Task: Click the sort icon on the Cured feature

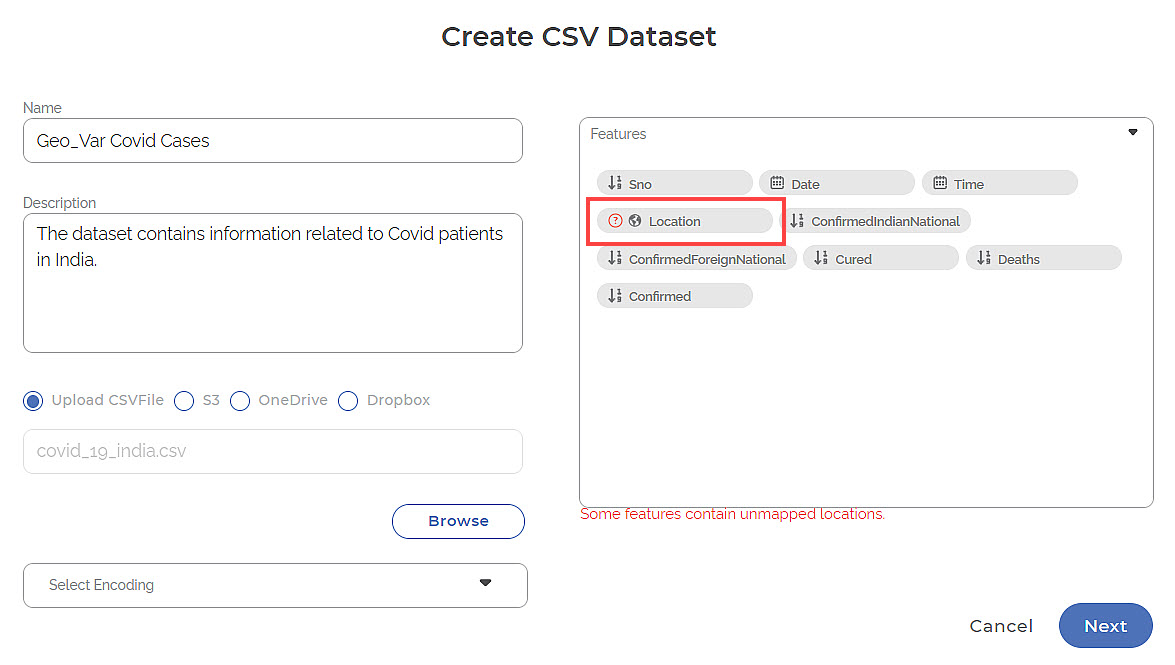Action: [819, 257]
